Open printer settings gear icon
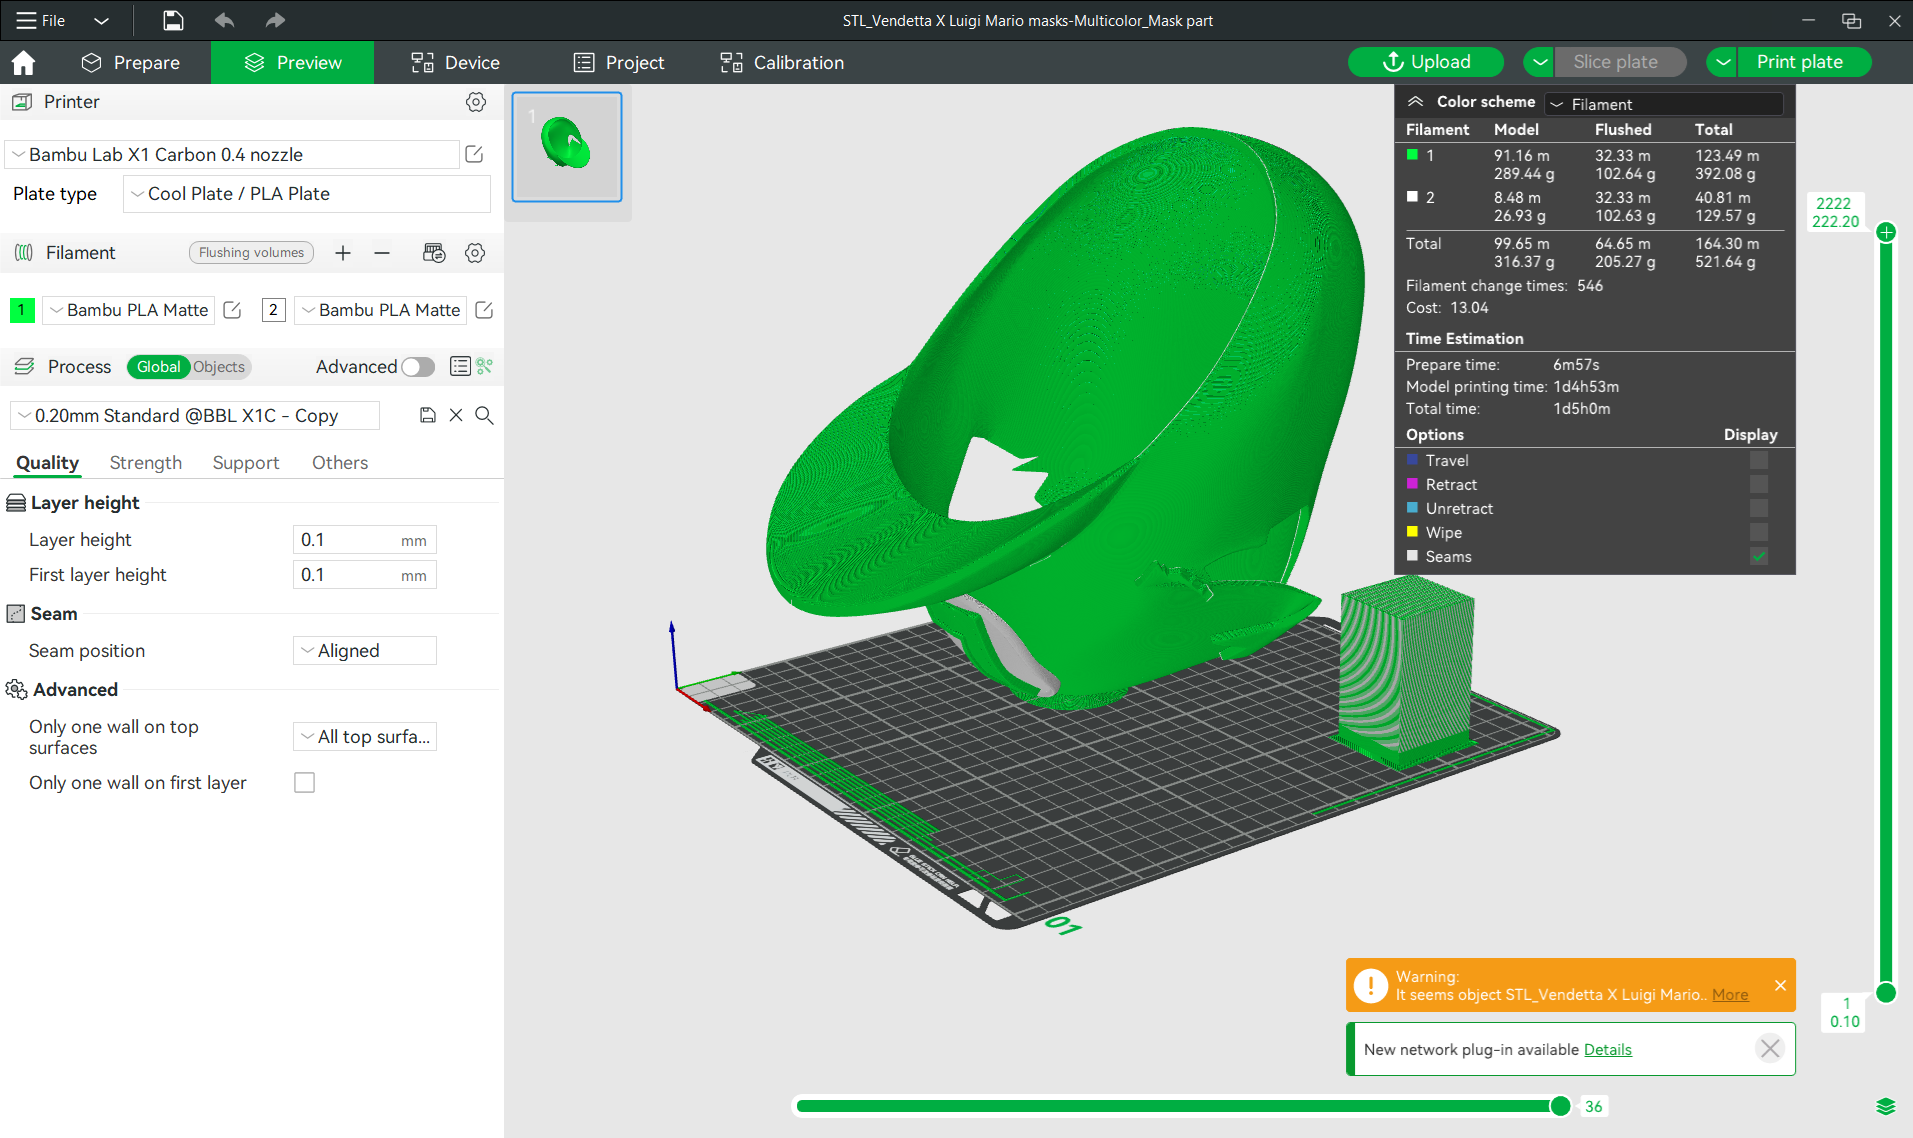This screenshot has width=1913, height=1138. pos(476,102)
